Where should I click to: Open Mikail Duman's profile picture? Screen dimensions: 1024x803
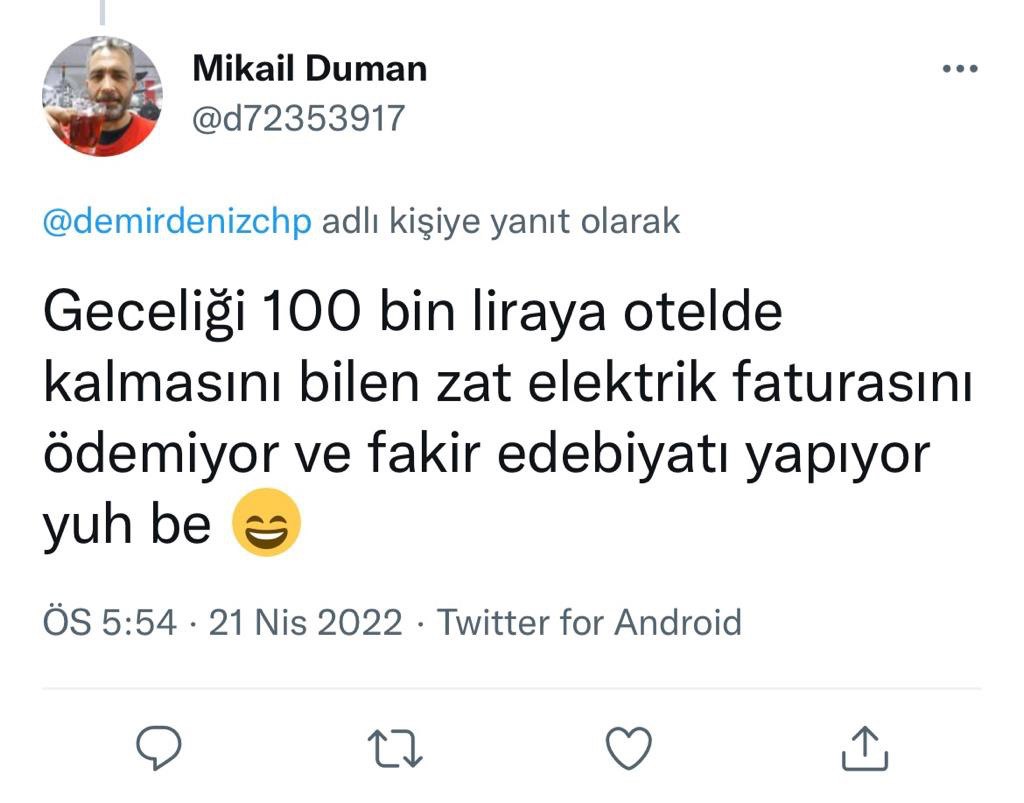tap(102, 96)
